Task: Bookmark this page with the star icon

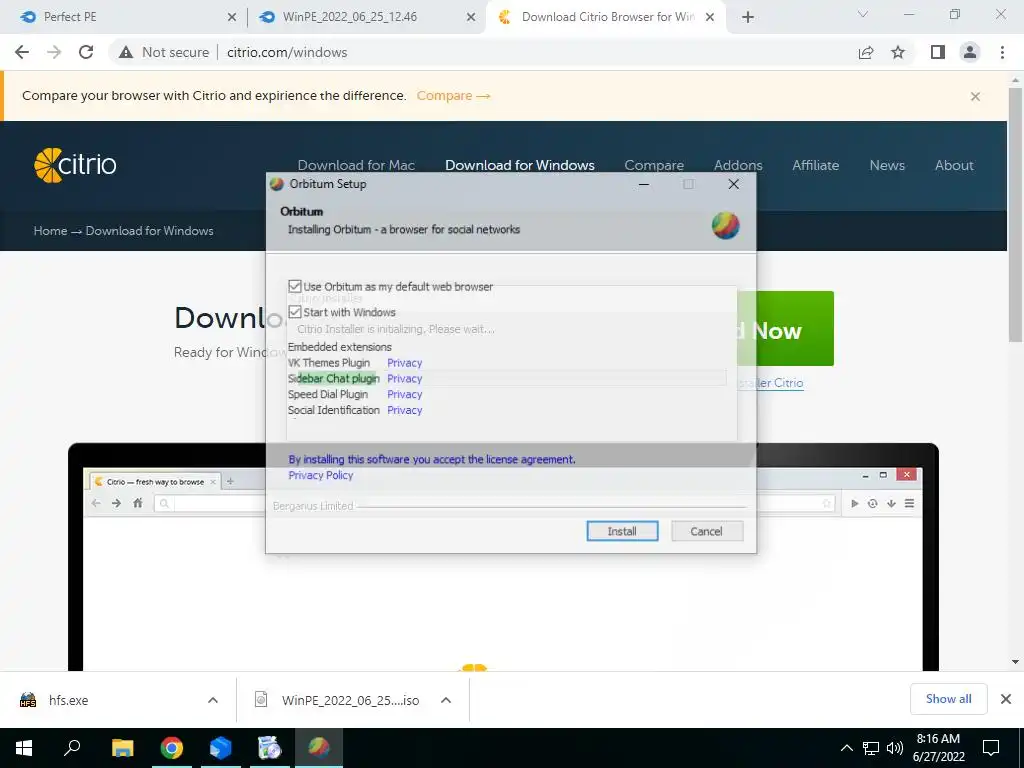Action: [898, 52]
